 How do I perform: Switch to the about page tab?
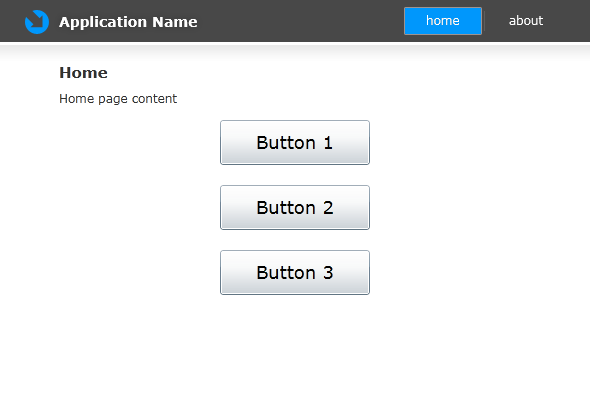(x=526, y=21)
